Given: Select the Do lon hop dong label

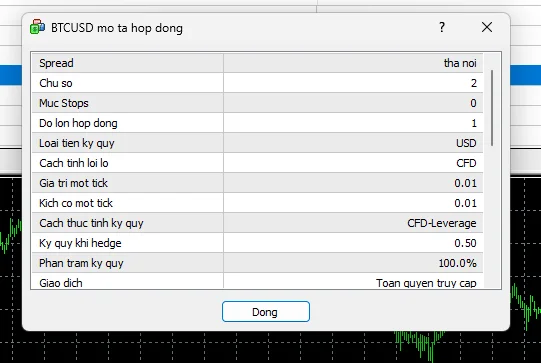Looking at the screenshot, I should pos(78,123).
